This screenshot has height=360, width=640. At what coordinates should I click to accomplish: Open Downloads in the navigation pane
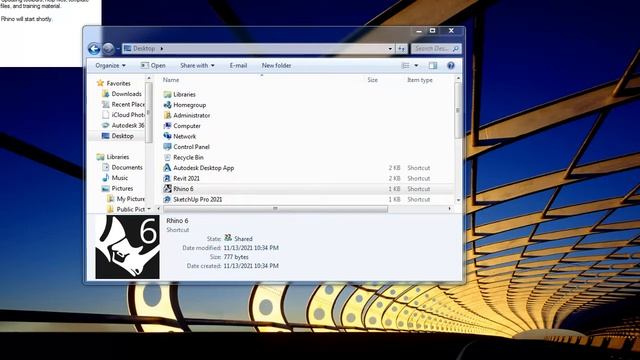click(x=127, y=94)
